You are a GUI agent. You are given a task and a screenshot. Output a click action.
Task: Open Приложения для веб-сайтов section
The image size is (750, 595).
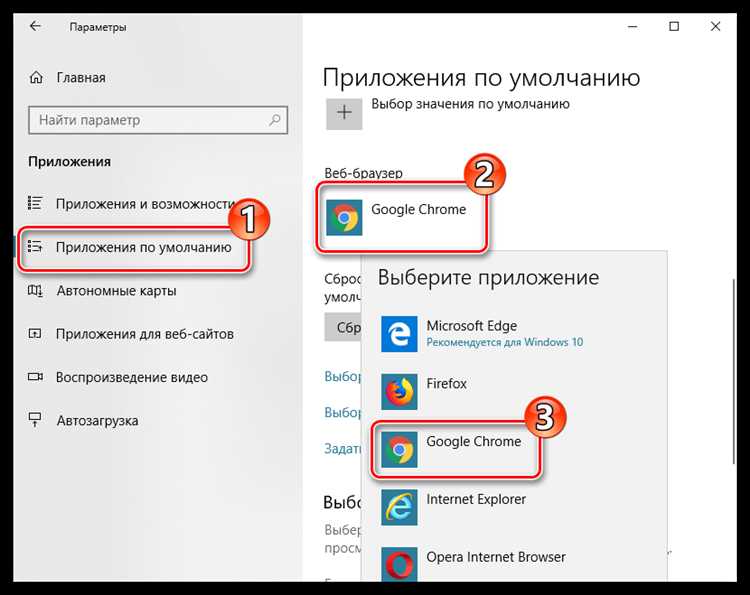(131, 334)
